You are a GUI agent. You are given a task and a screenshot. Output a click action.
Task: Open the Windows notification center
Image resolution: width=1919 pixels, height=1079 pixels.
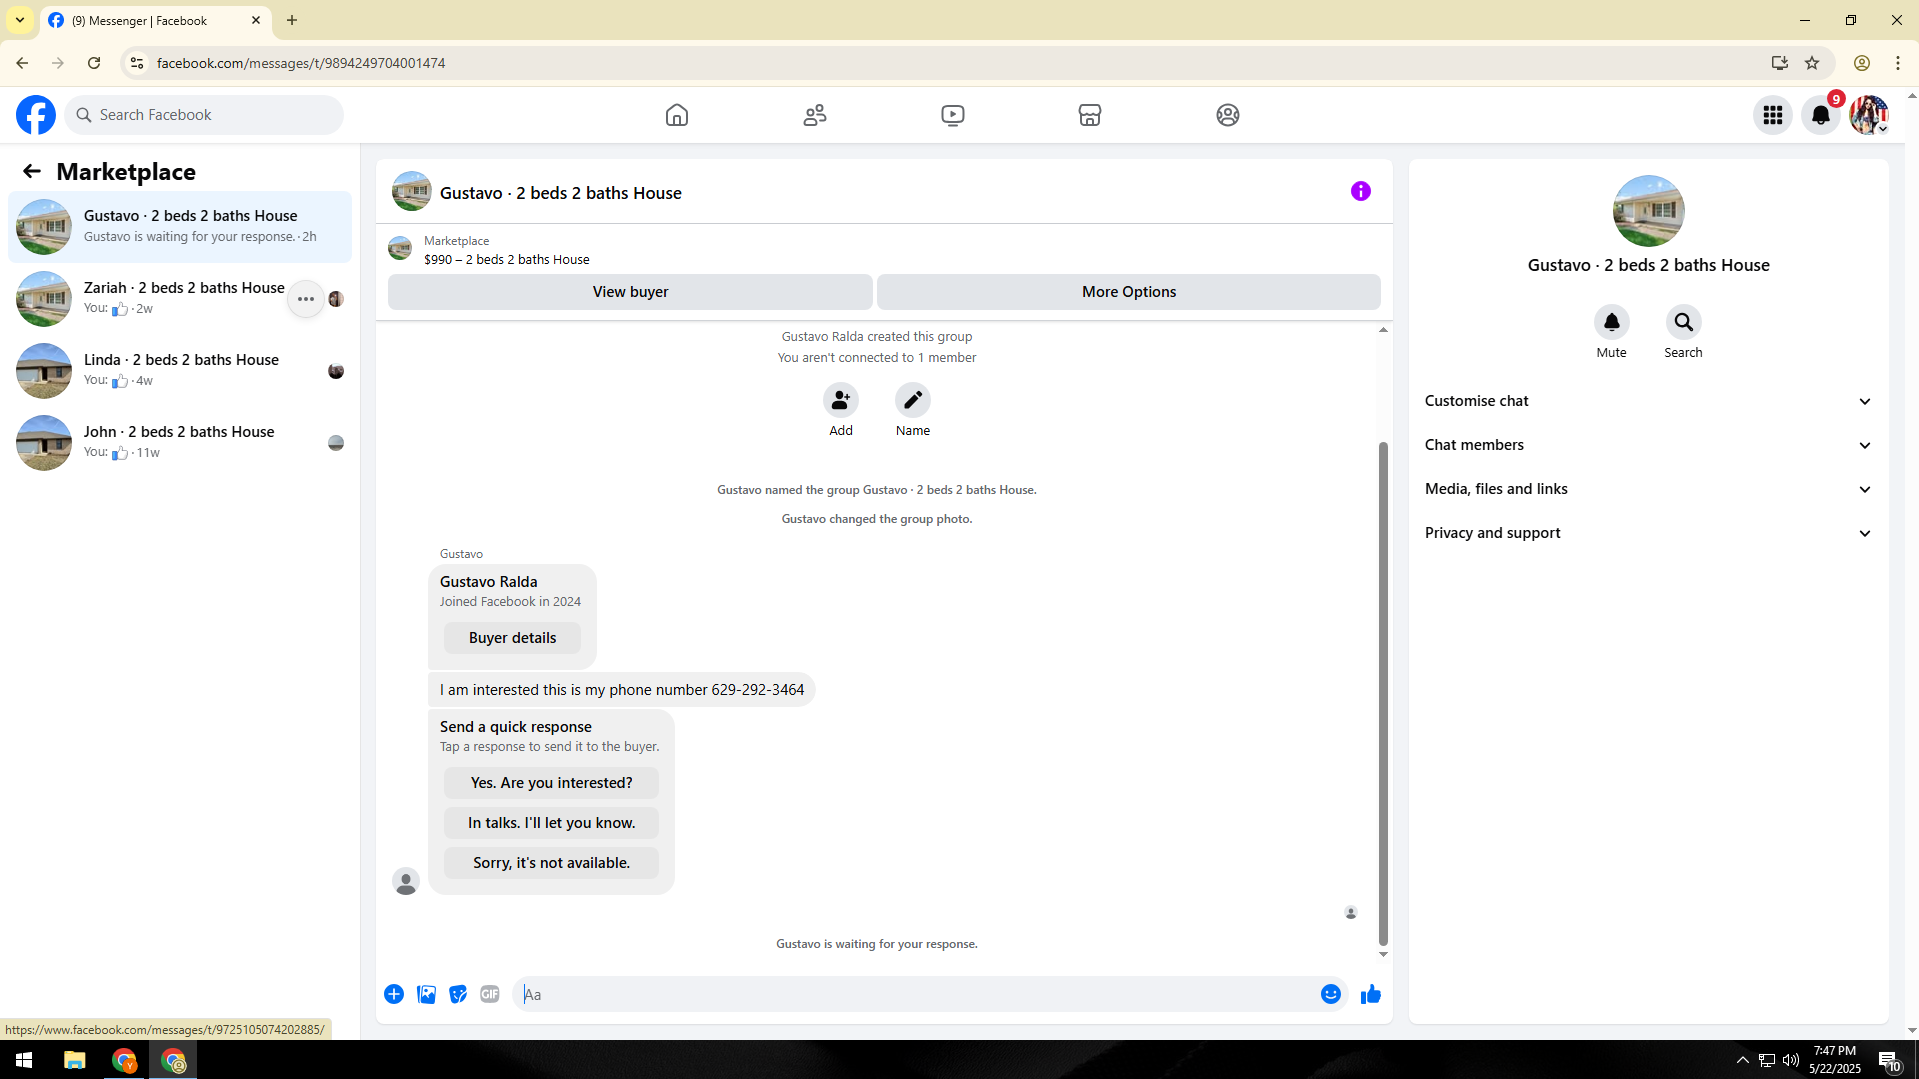click(1889, 1061)
